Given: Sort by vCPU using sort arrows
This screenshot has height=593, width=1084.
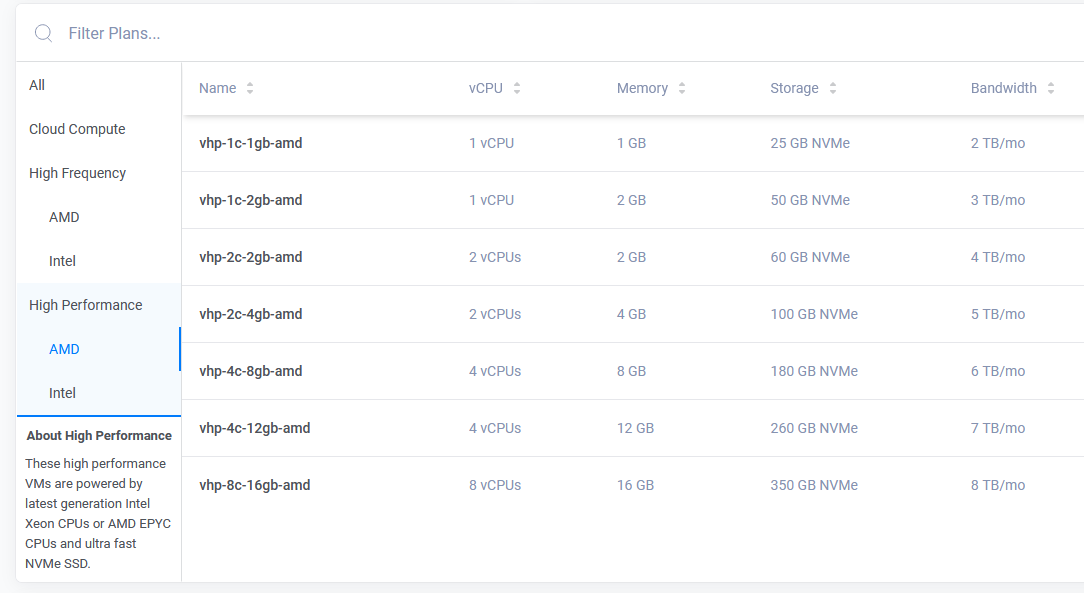Looking at the screenshot, I should [517, 88].
